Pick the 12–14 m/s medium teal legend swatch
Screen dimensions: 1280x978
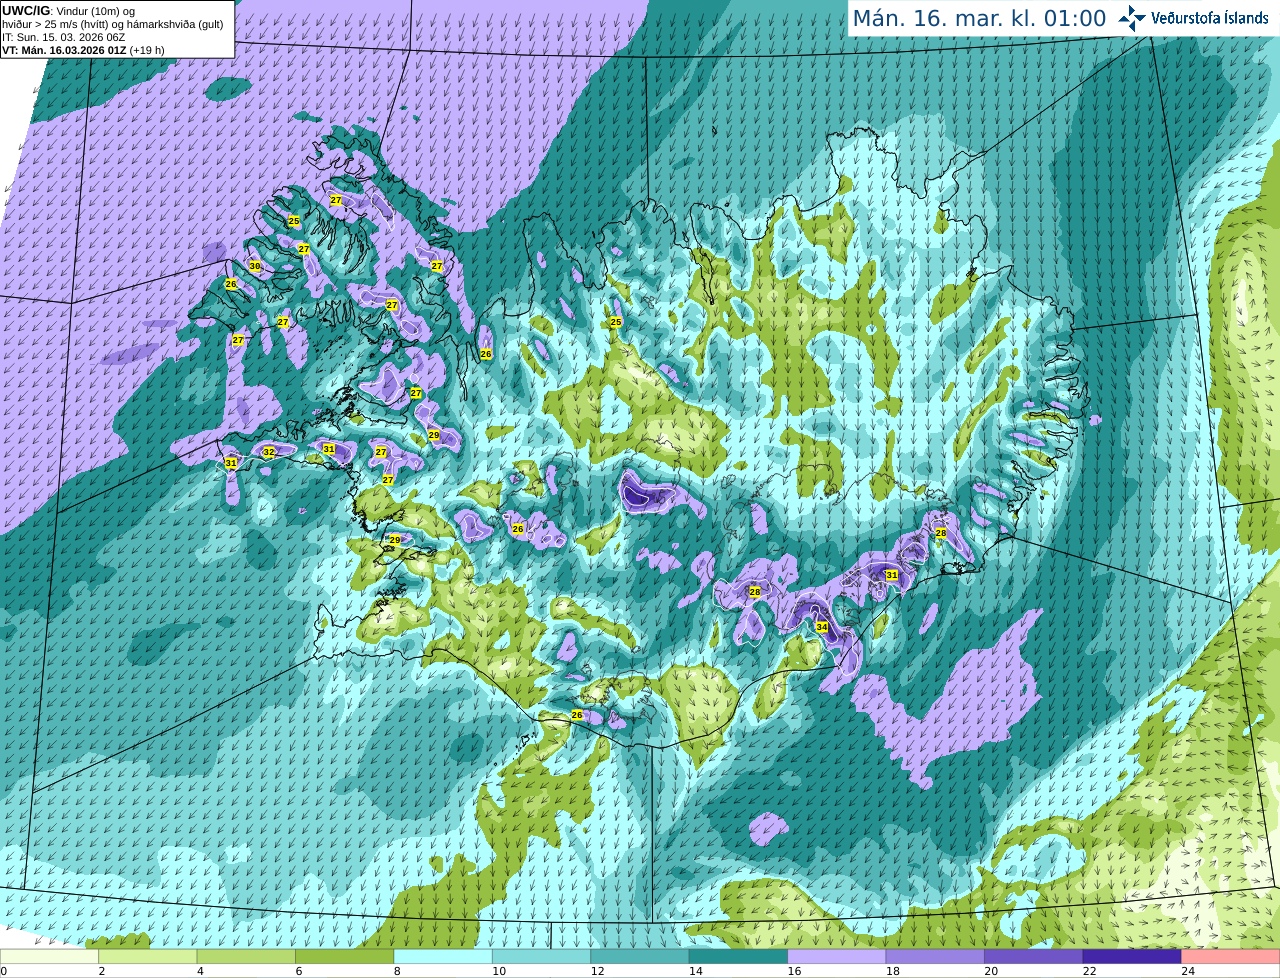[640, 956]
